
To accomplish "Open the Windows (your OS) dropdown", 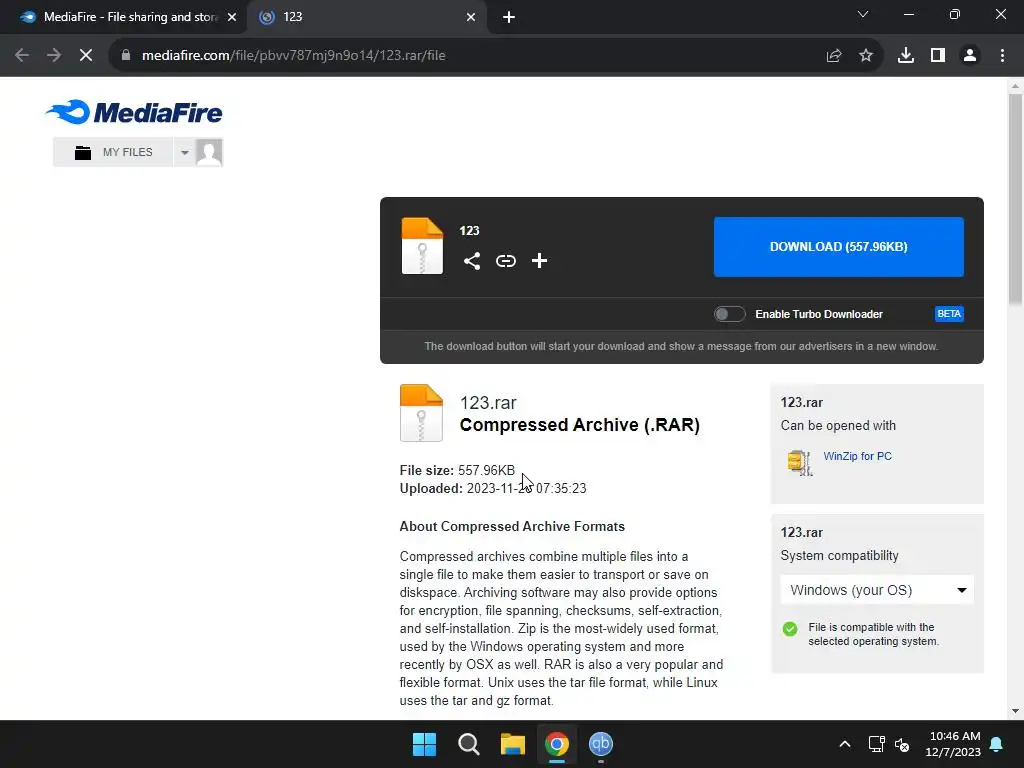I will [x=876, y=590].
